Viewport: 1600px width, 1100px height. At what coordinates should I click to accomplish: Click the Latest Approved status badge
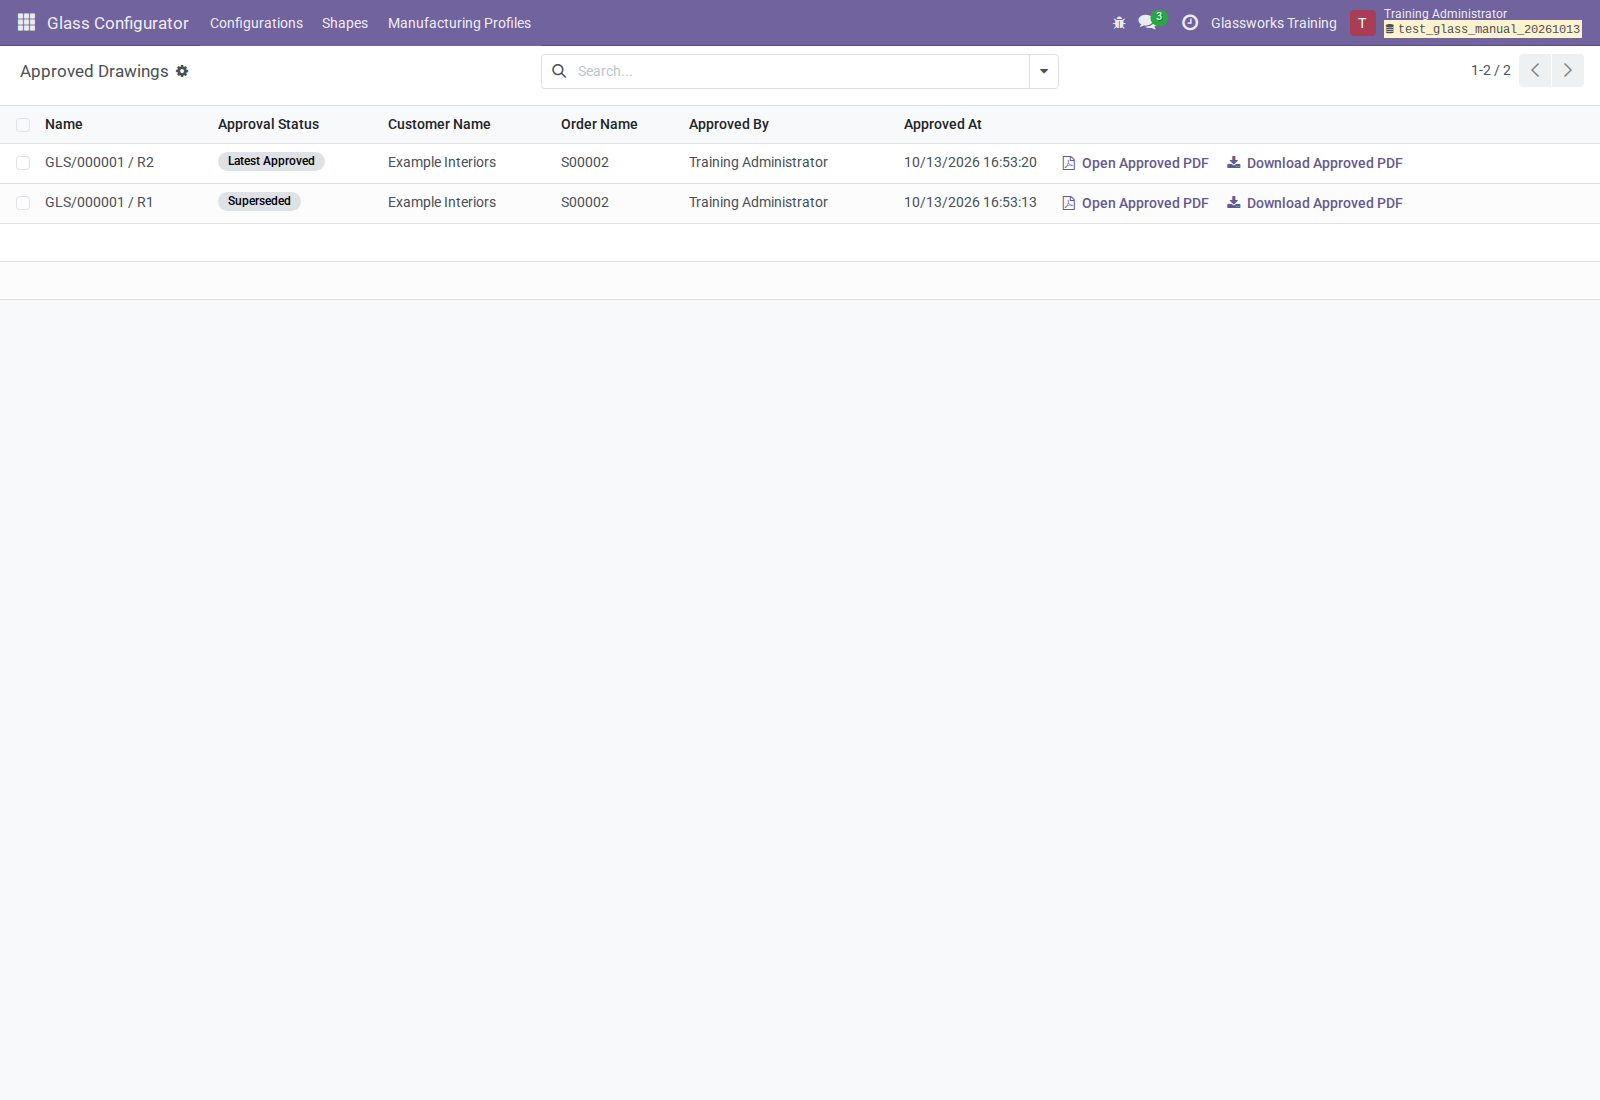click(271, 161)
